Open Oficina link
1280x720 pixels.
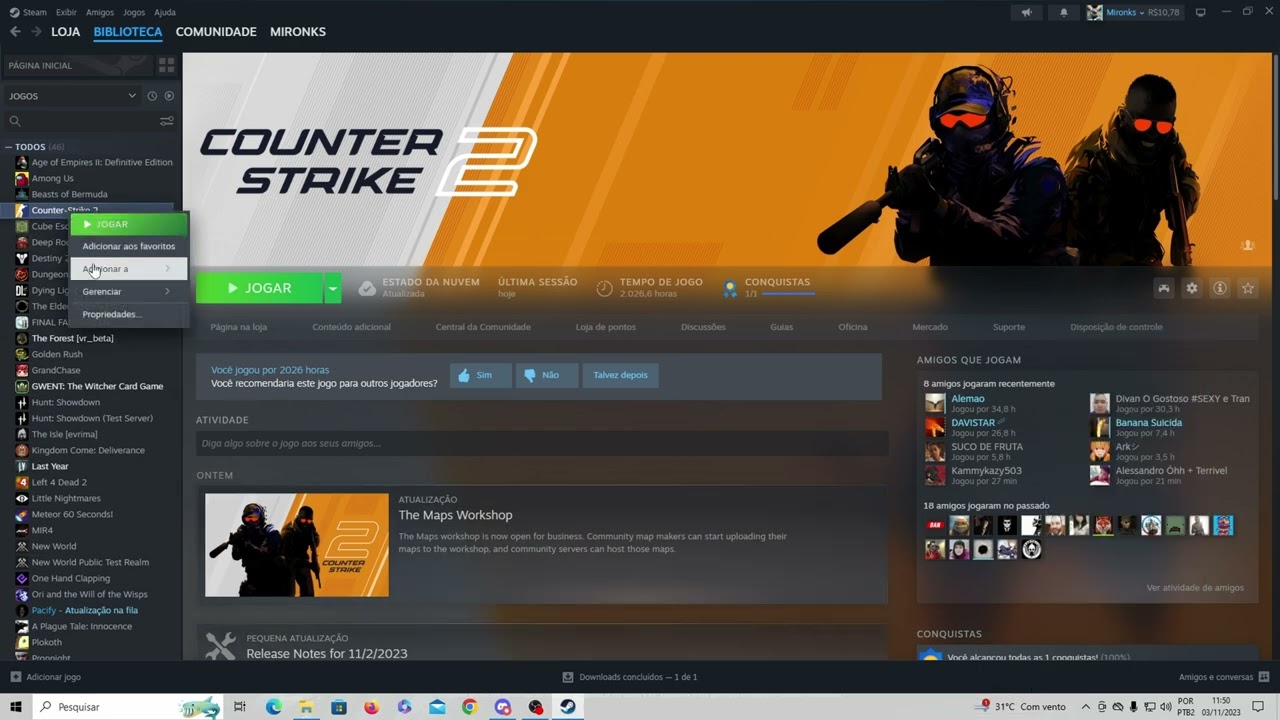click(x=853, y=327)
